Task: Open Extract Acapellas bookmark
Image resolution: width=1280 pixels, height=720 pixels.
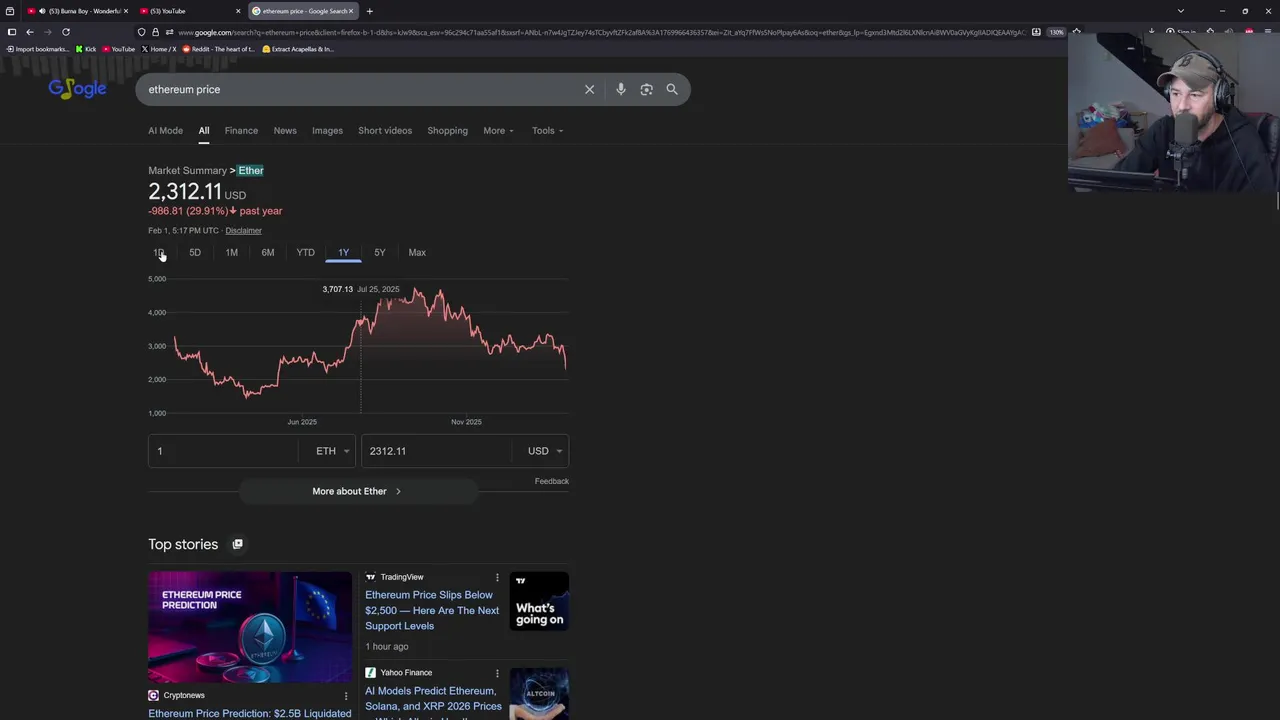Action: [x=297, y=49]
